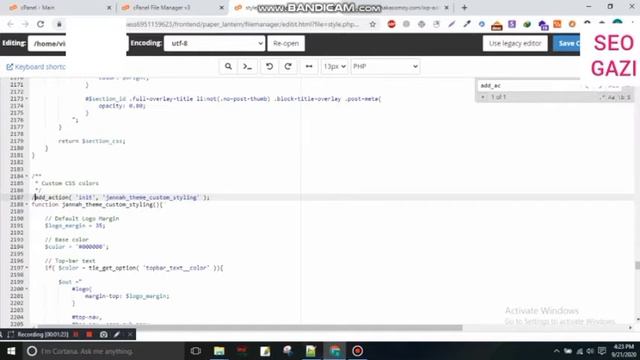Click the browser address bar URL
This screenshot has height=360, width=640.
243,24
